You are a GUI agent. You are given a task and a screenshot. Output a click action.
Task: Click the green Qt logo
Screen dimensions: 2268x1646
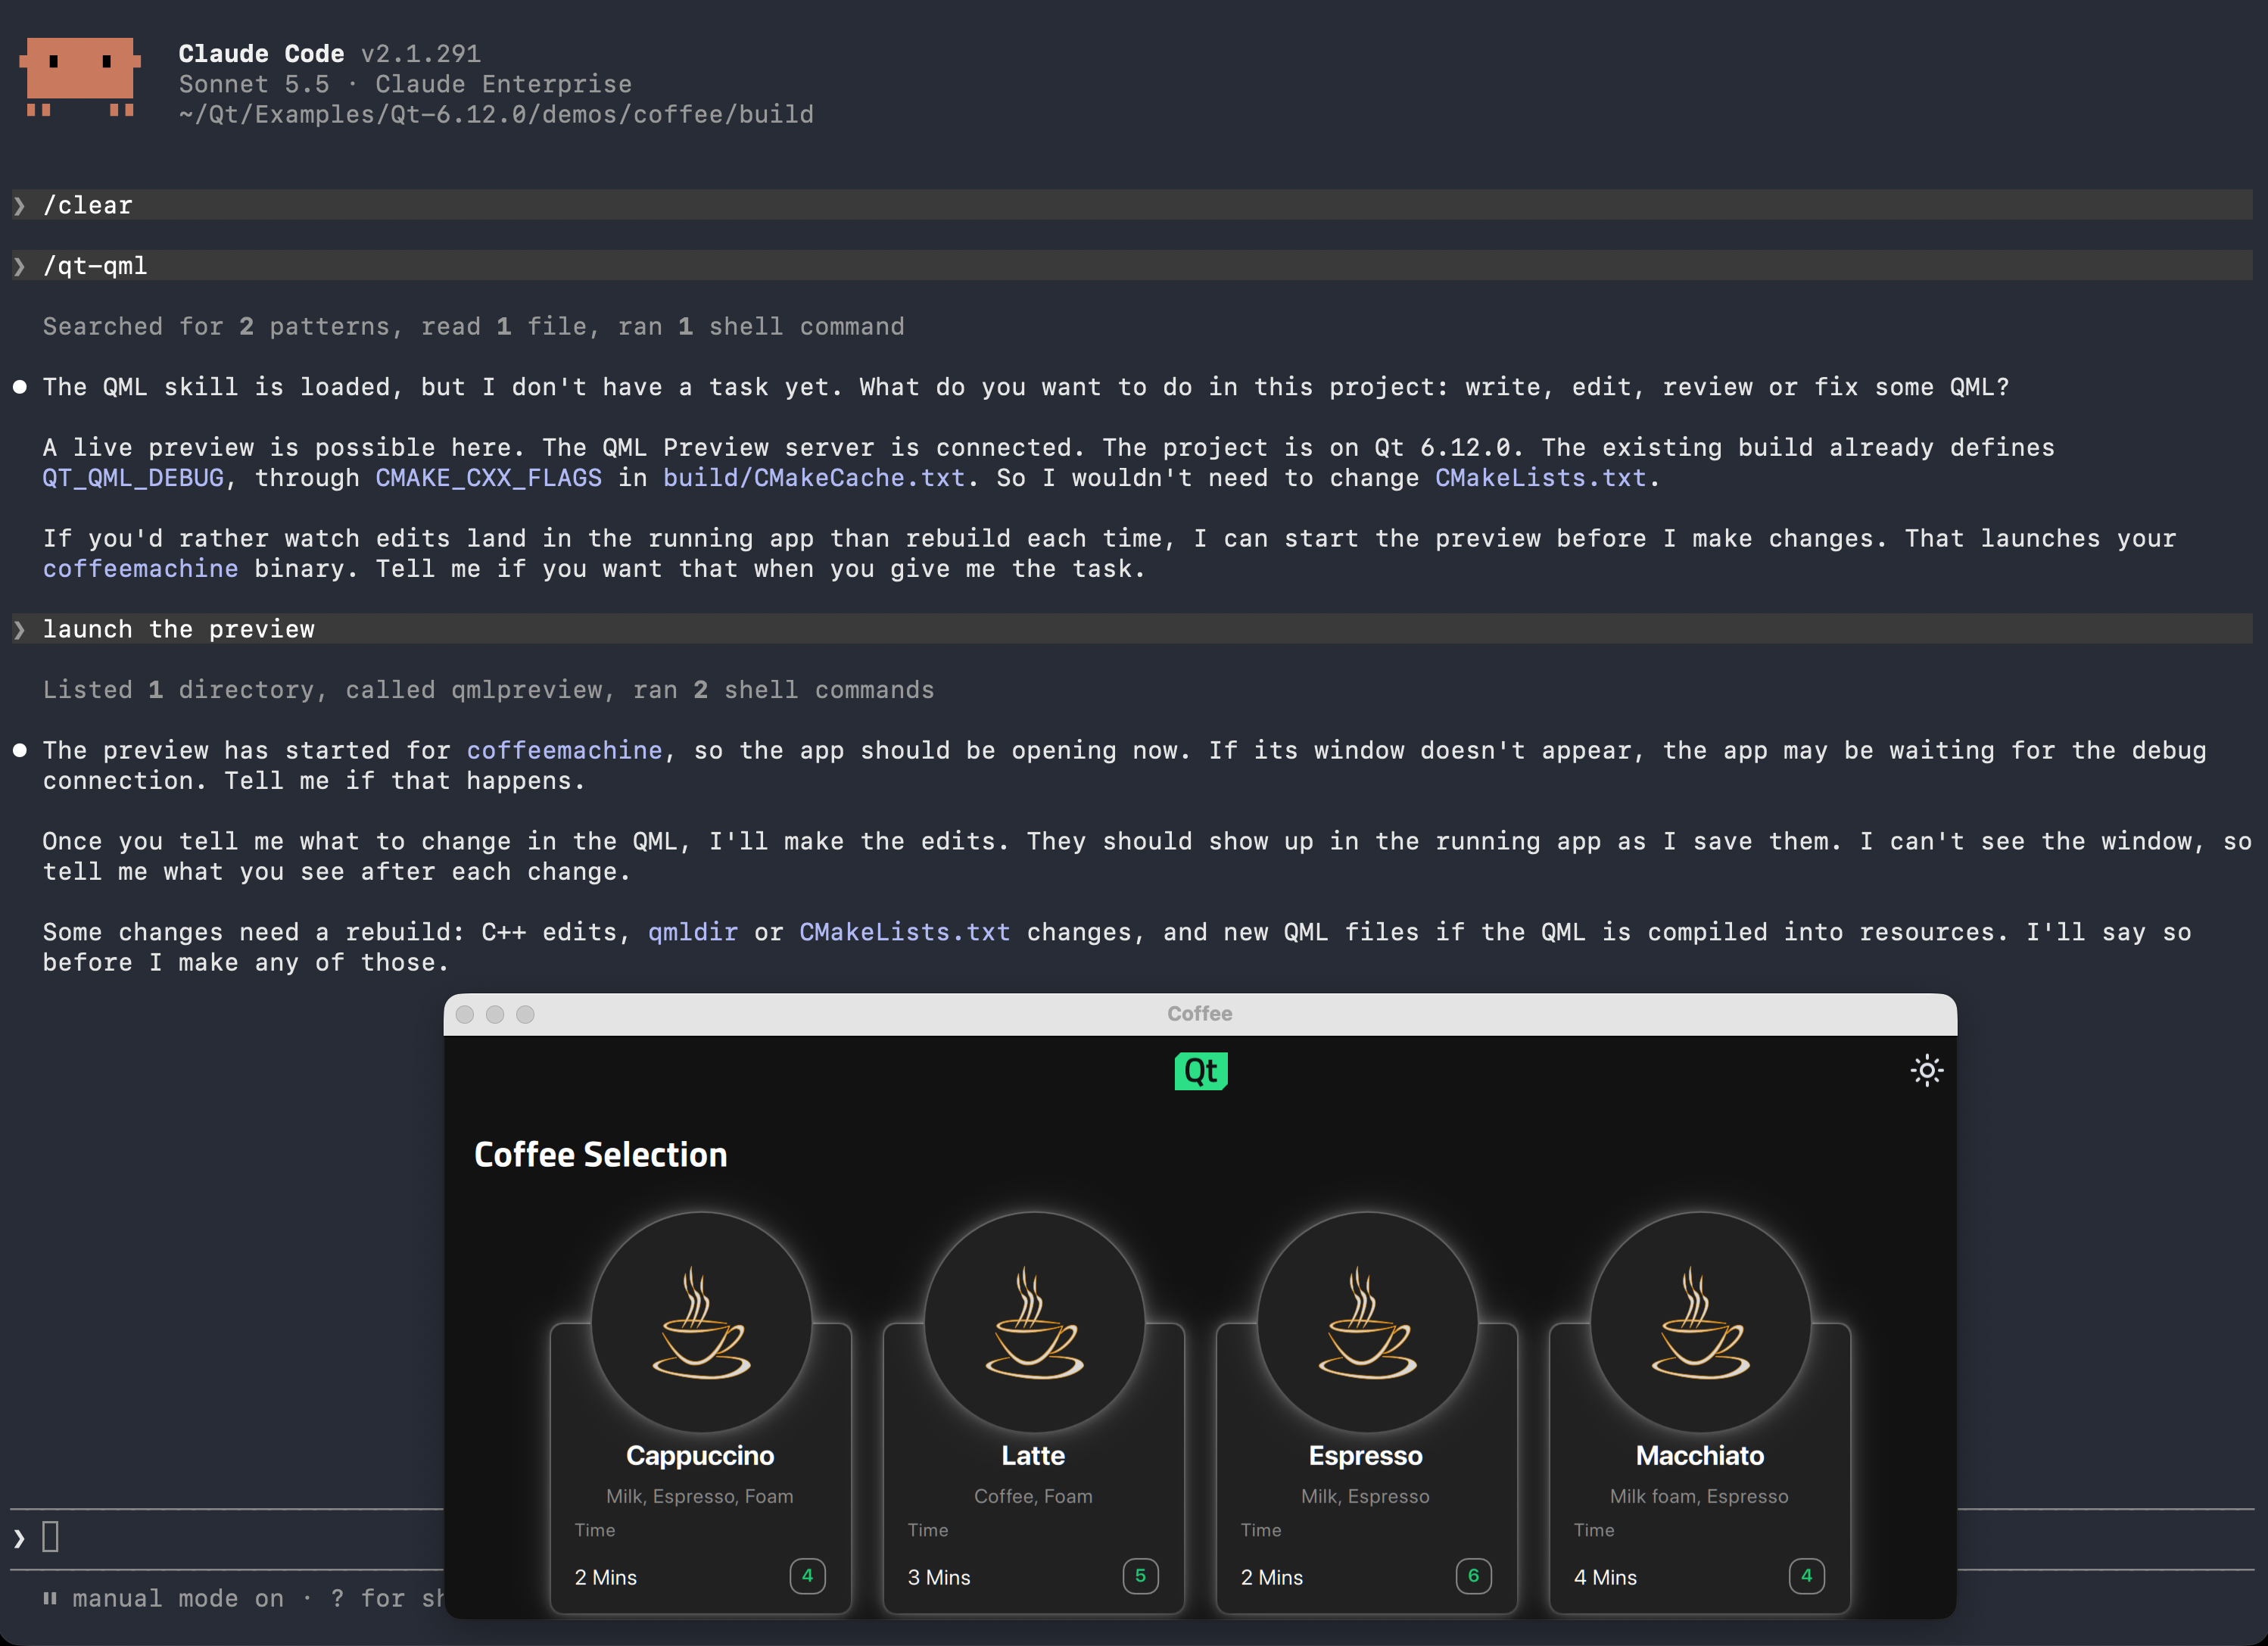(x=1200, y=1071)
